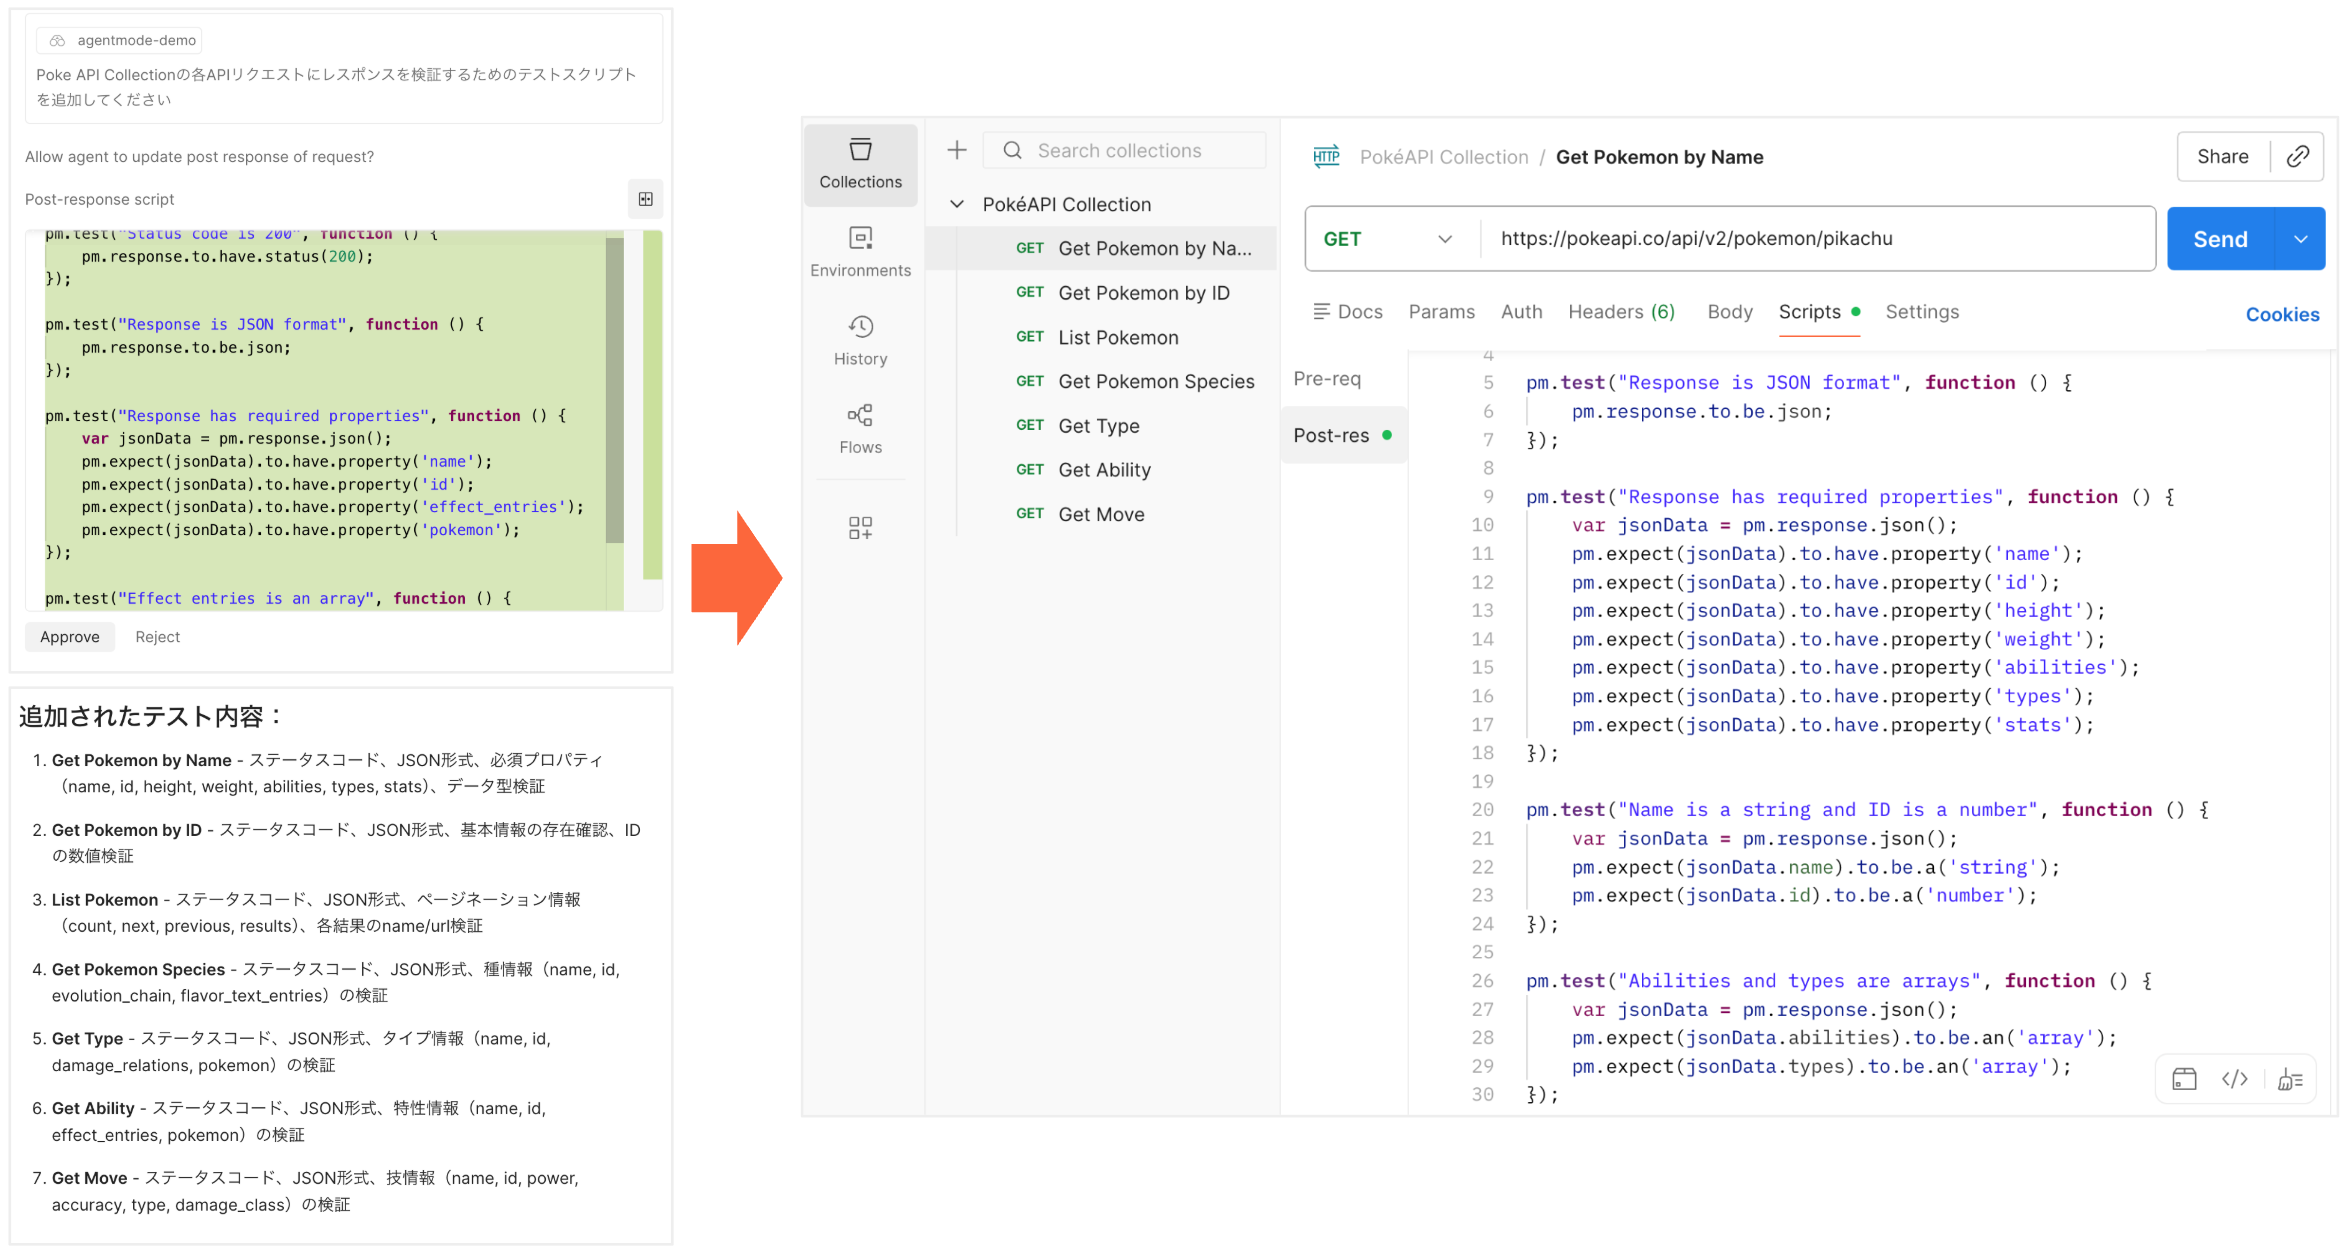
Task: Select the Pre-req script section
Action: 1327,379
